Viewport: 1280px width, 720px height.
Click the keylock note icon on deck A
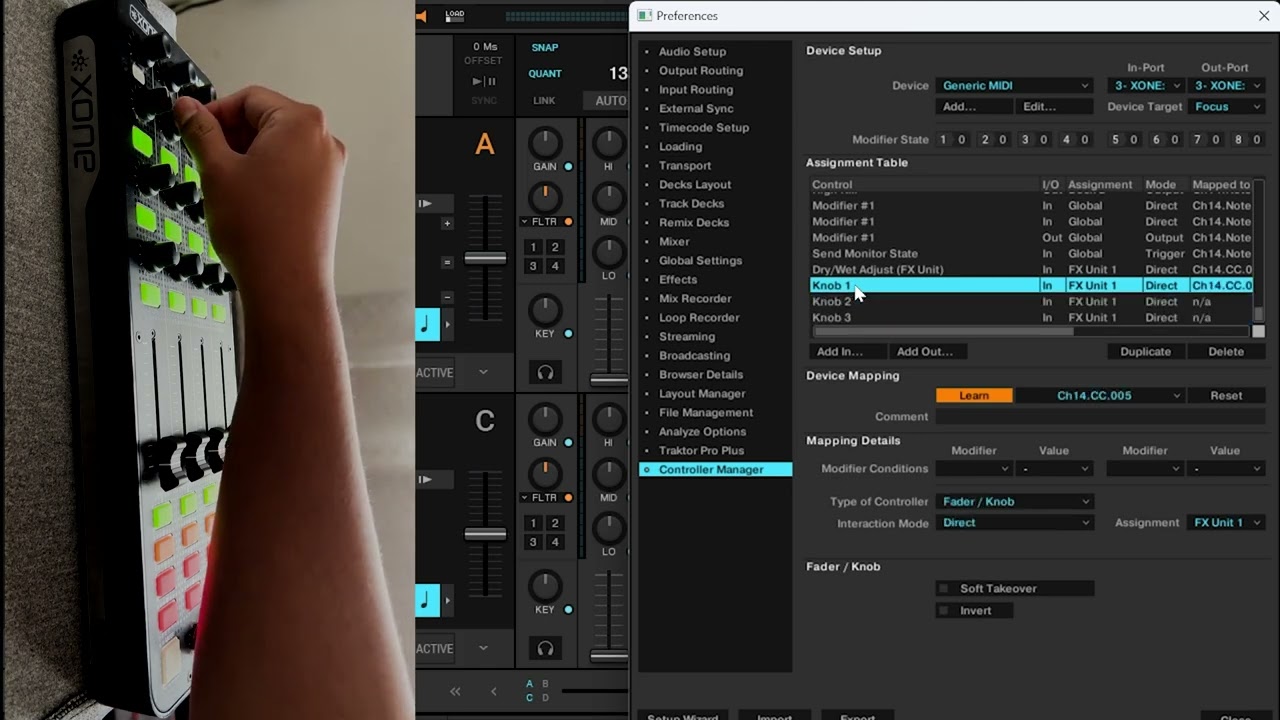[427, 324]
